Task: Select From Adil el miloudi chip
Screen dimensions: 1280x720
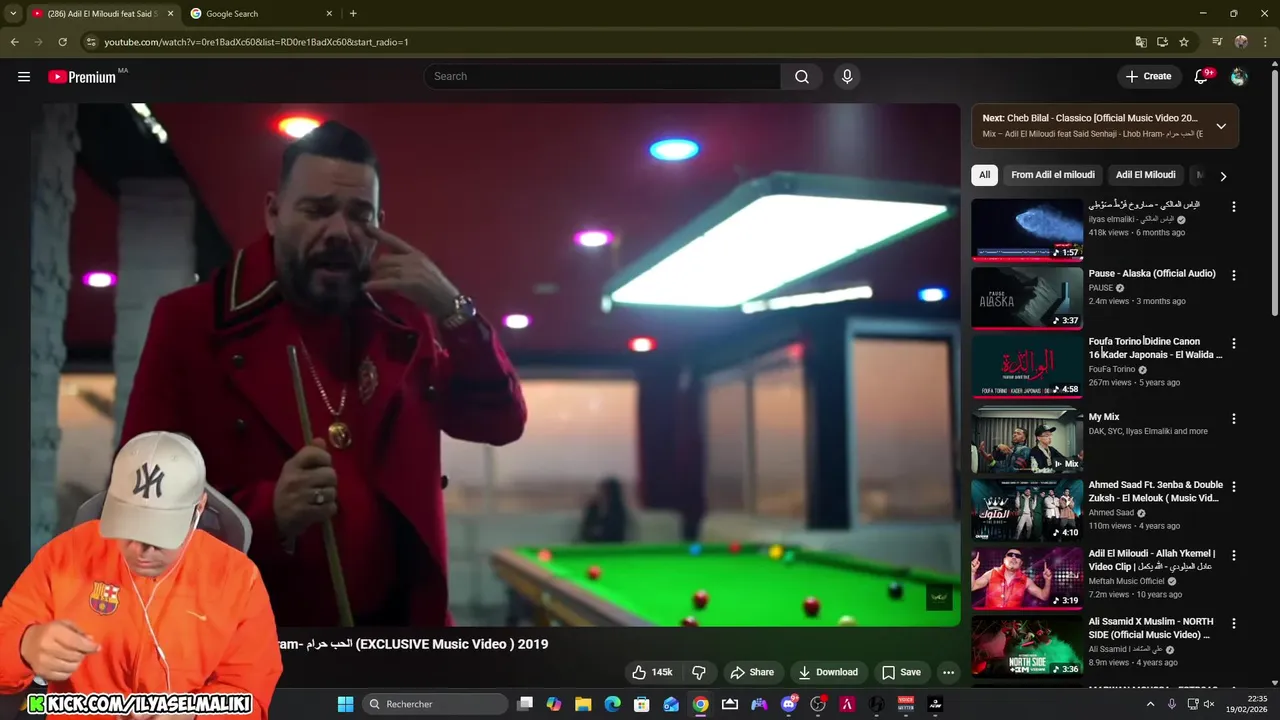Action: 1053,175
